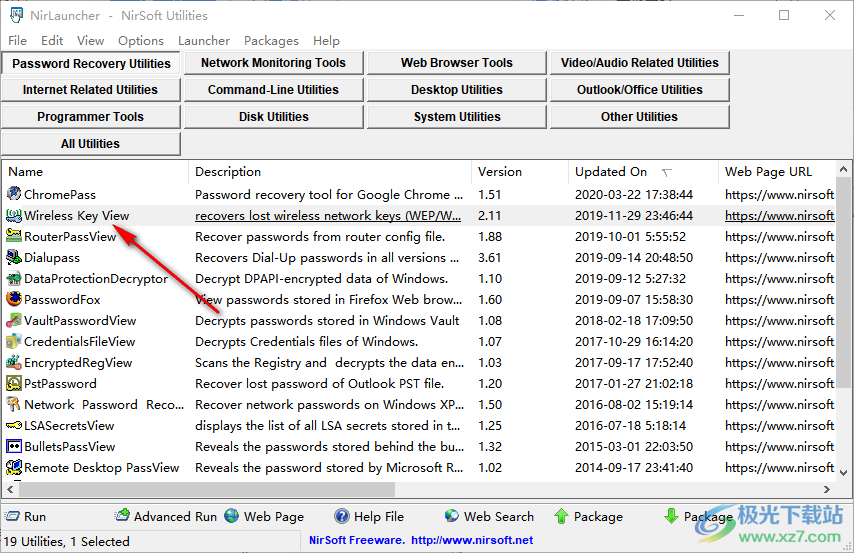Click the NirLauncher title bar app icon
Image resolution: width=854 pixels, height=553 pixels.
16,15
